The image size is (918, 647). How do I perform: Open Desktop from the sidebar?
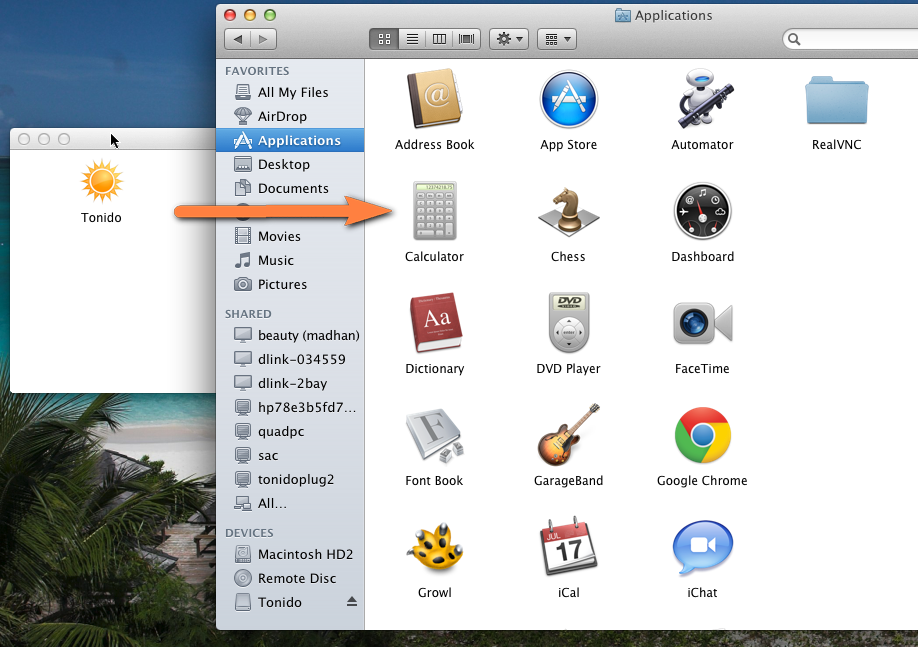click(290, 164)
